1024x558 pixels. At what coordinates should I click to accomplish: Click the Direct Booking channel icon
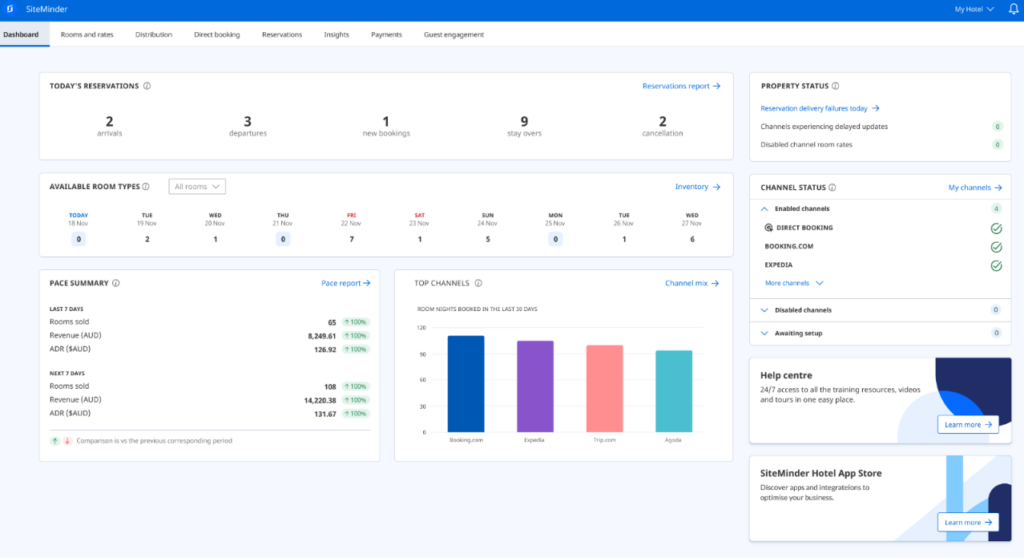[769, 227]
